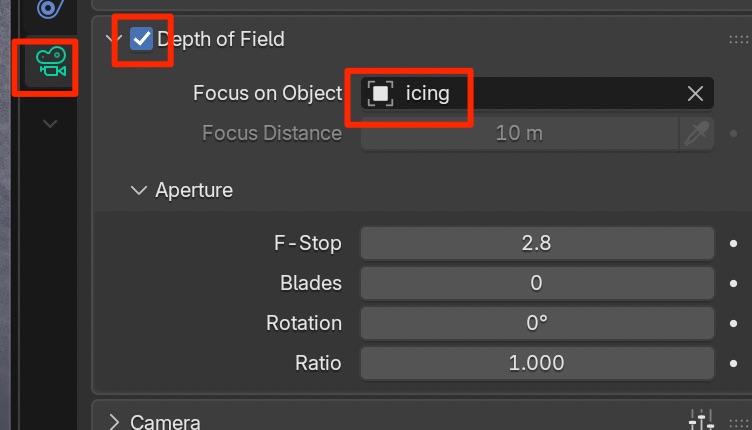Click the aperture Rotation value field
This screenshot has width=752, height=430.
click(x=536, y=323)
